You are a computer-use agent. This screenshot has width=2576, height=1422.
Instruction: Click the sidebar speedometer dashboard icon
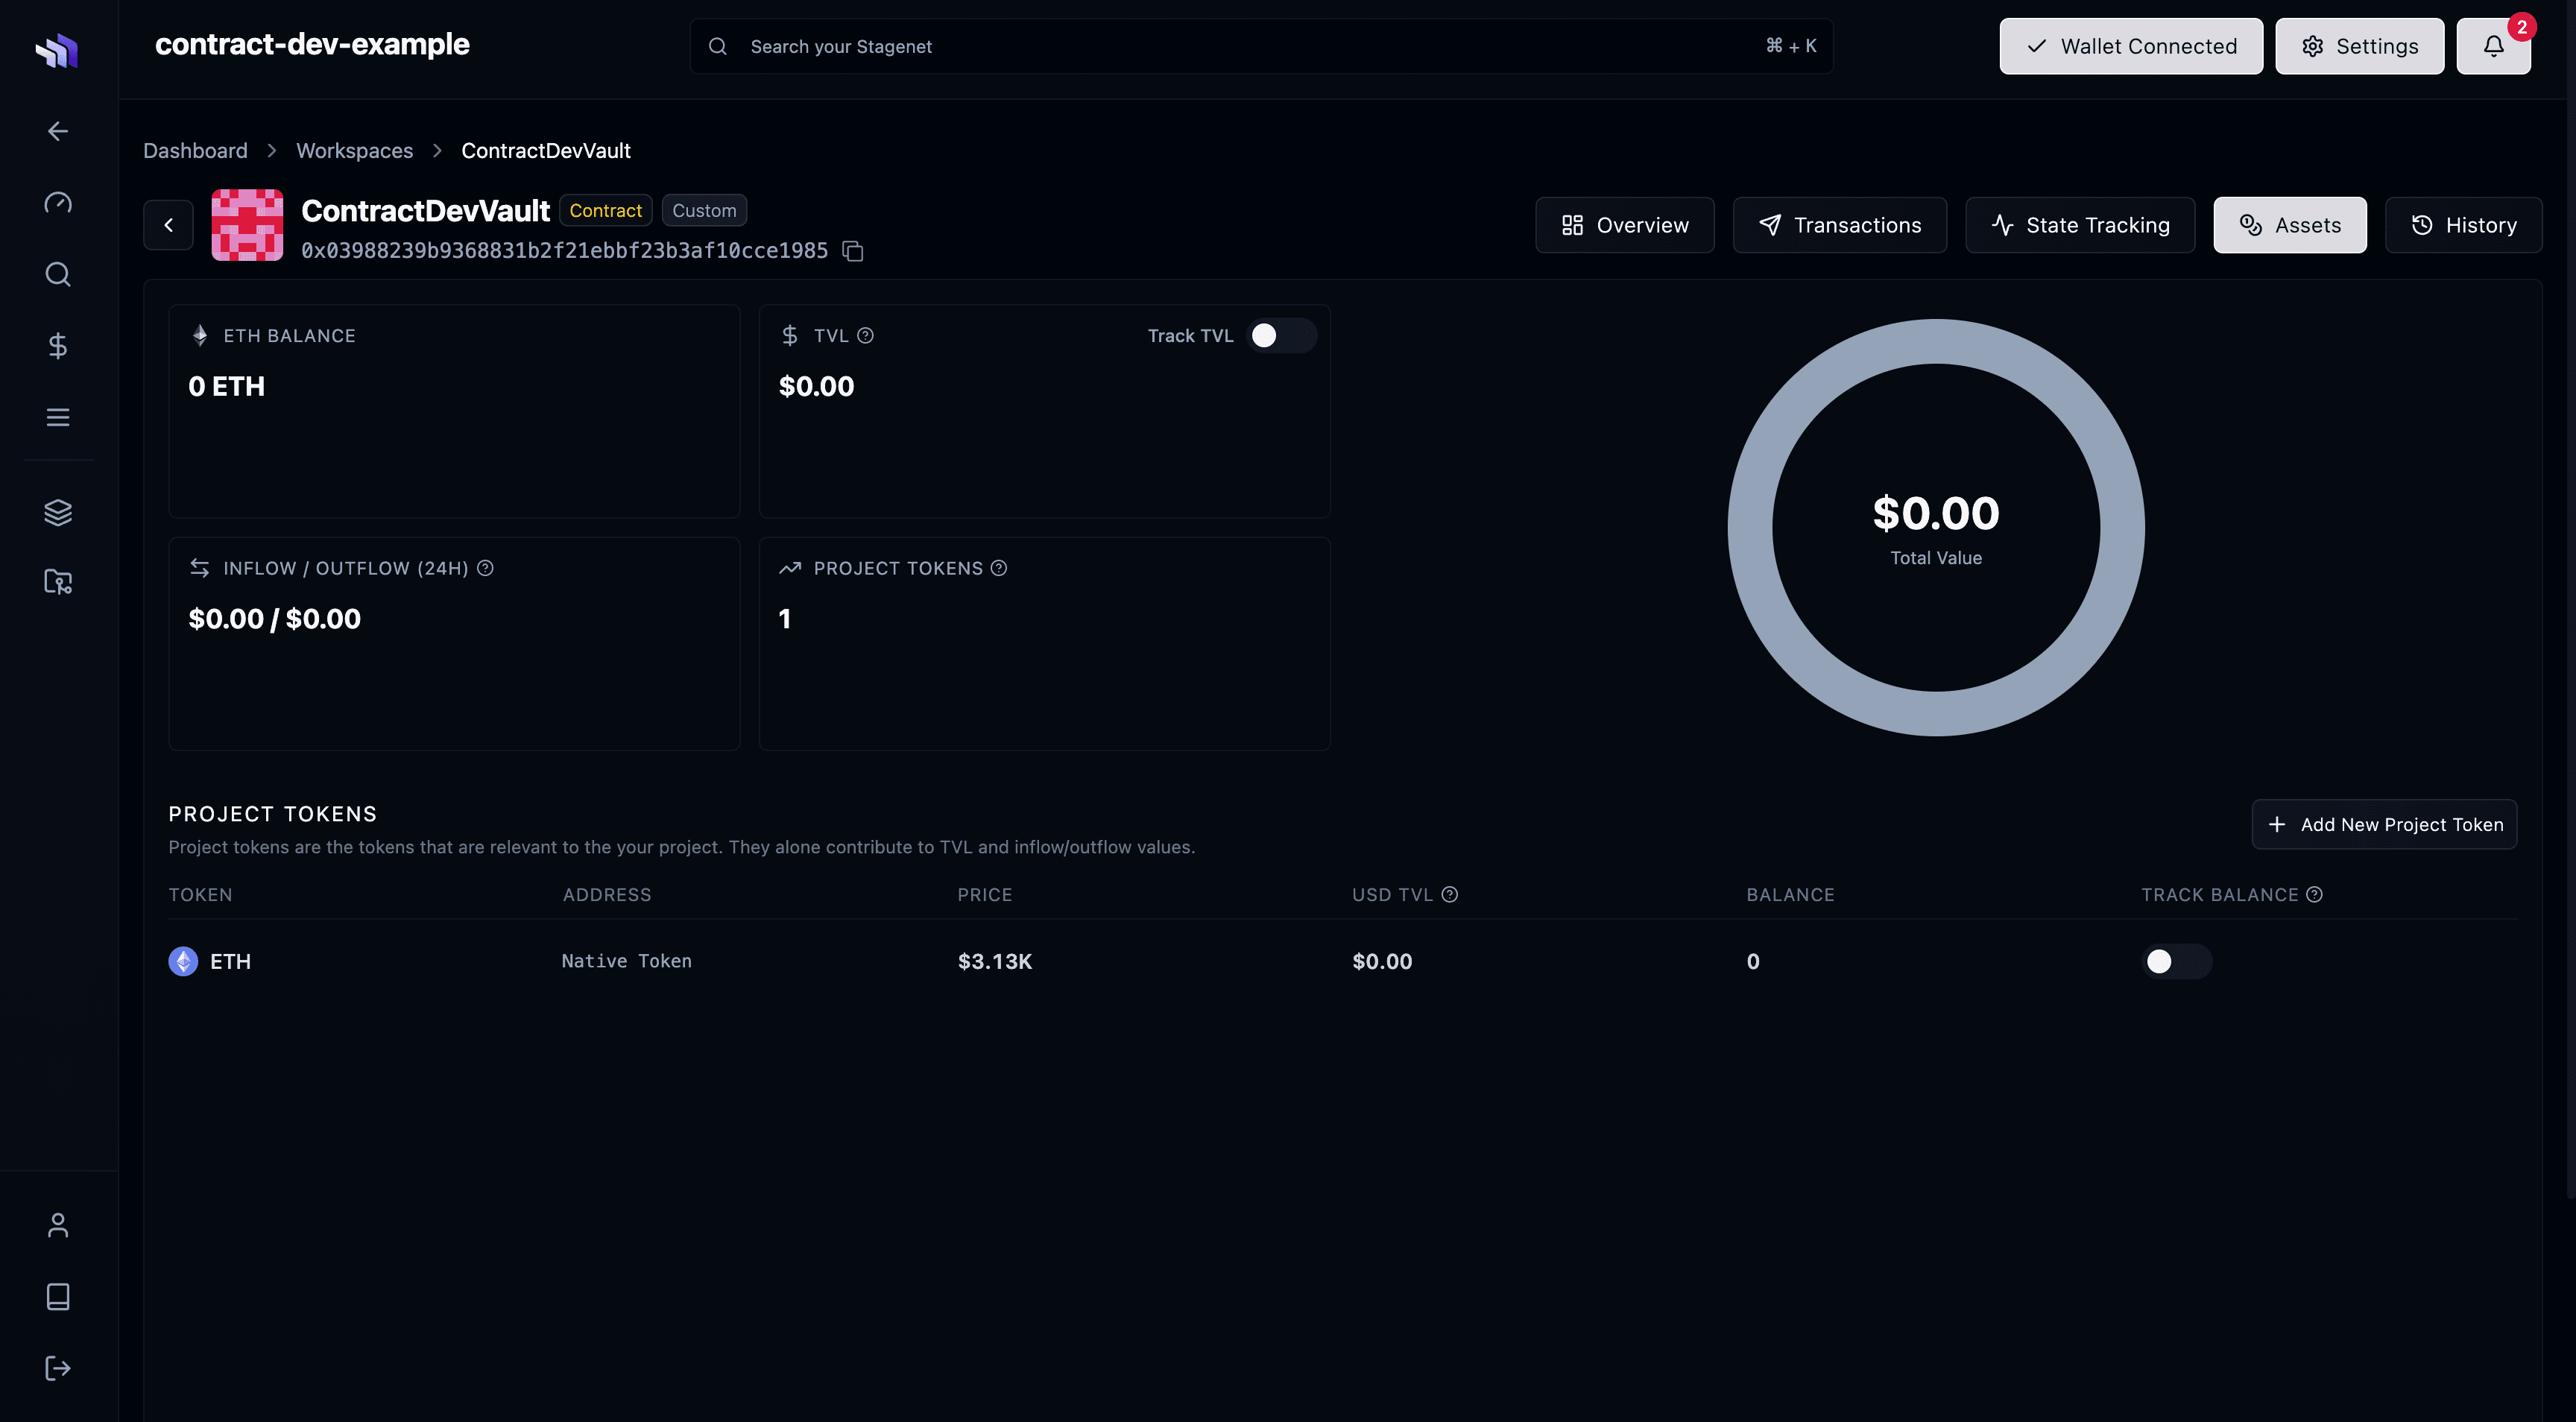(58, 203)
